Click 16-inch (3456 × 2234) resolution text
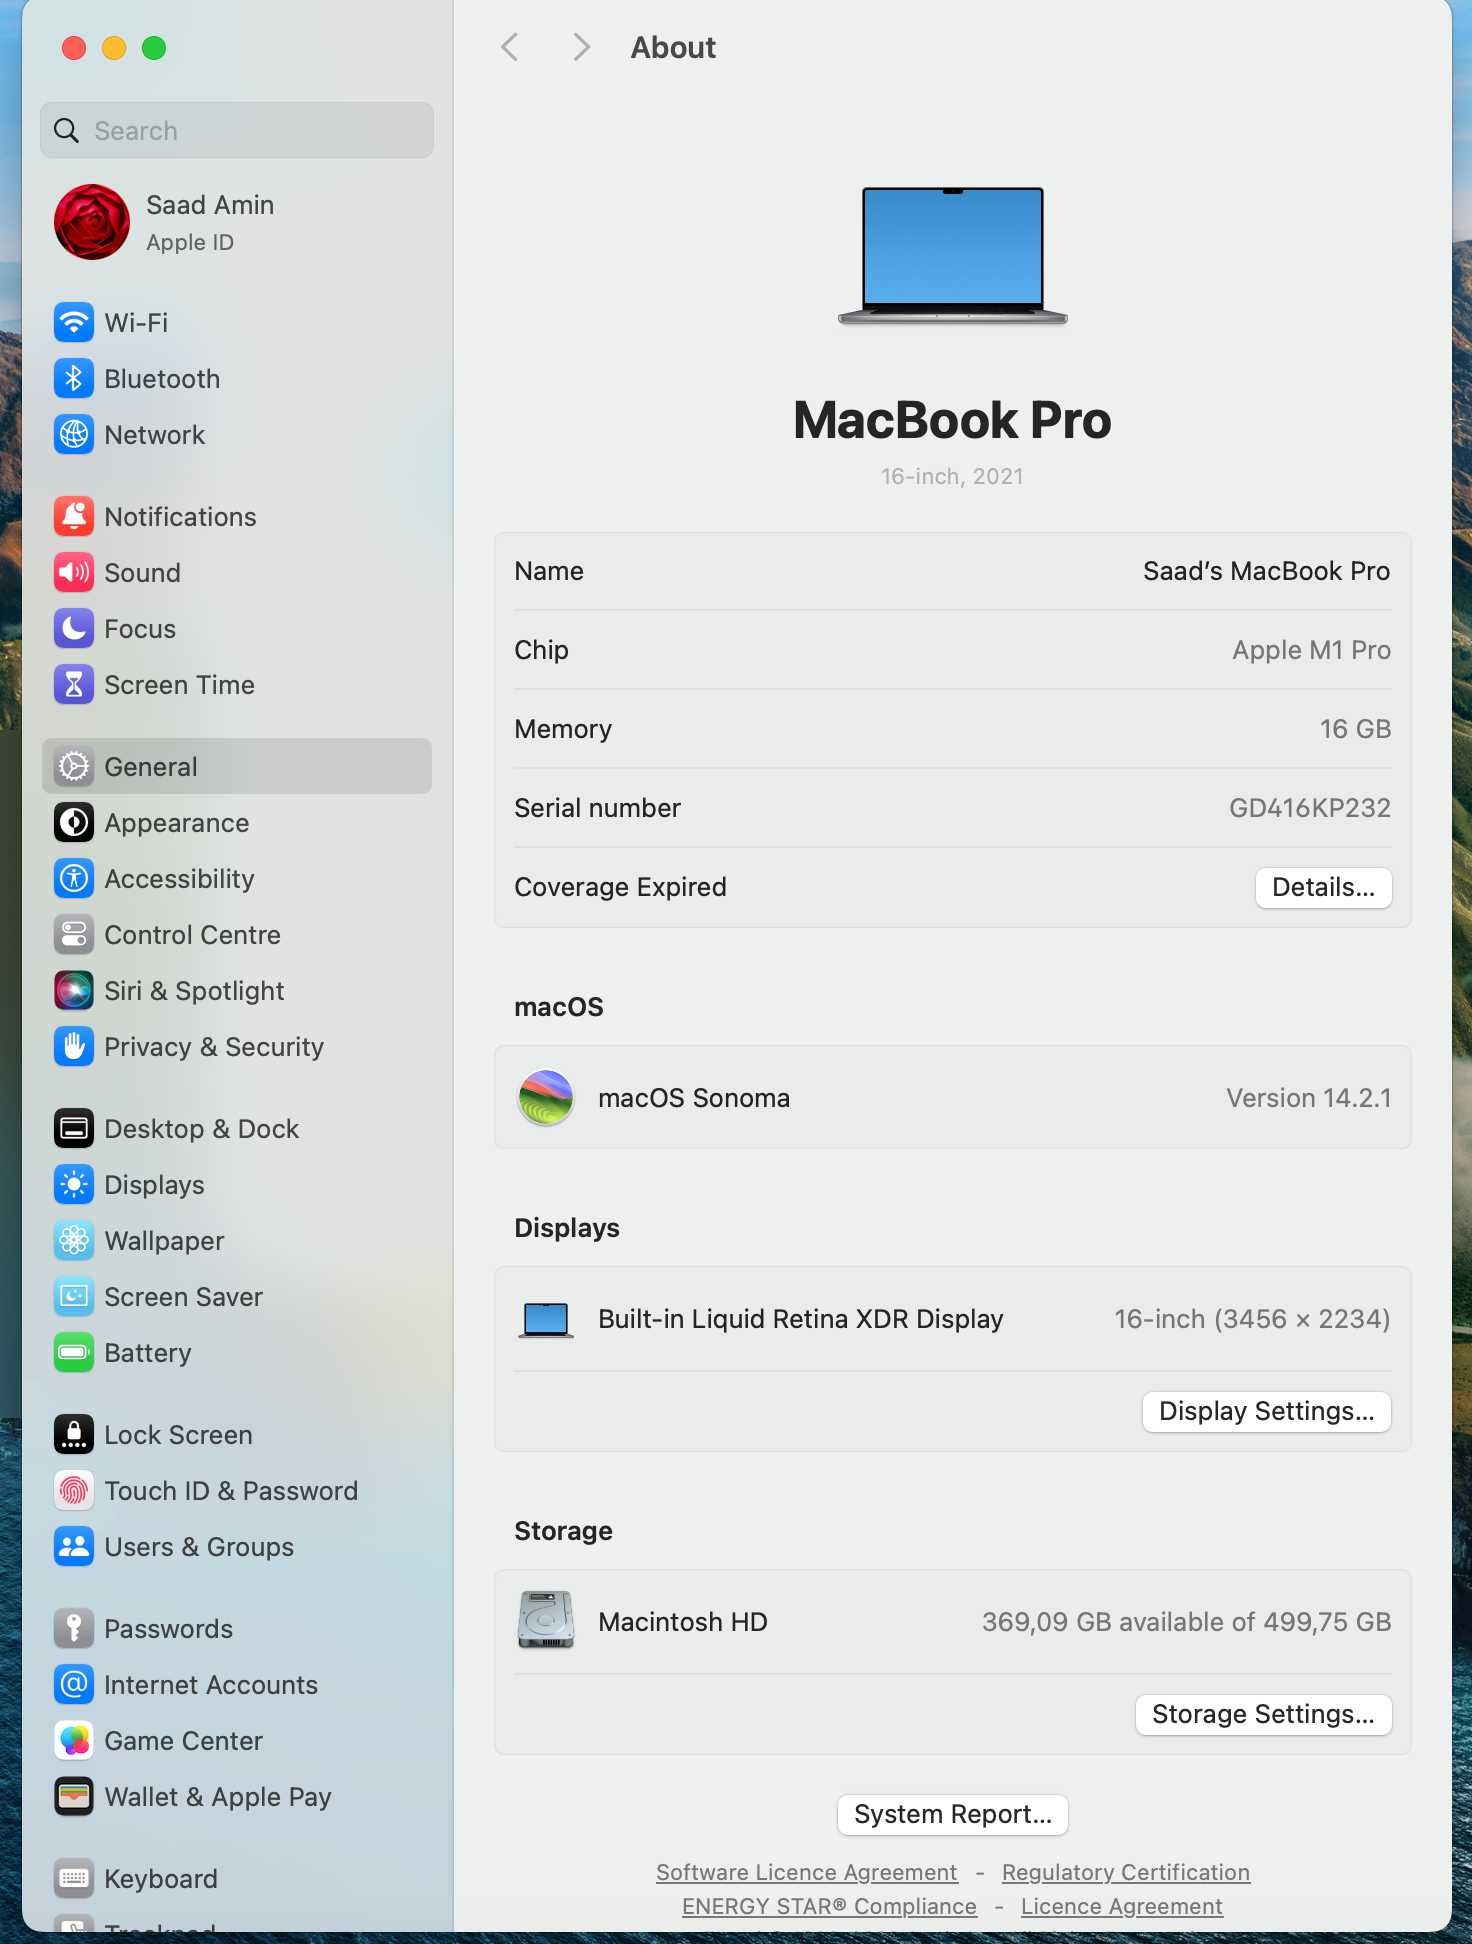1472x1944 pixels. click(1252, 1320)
